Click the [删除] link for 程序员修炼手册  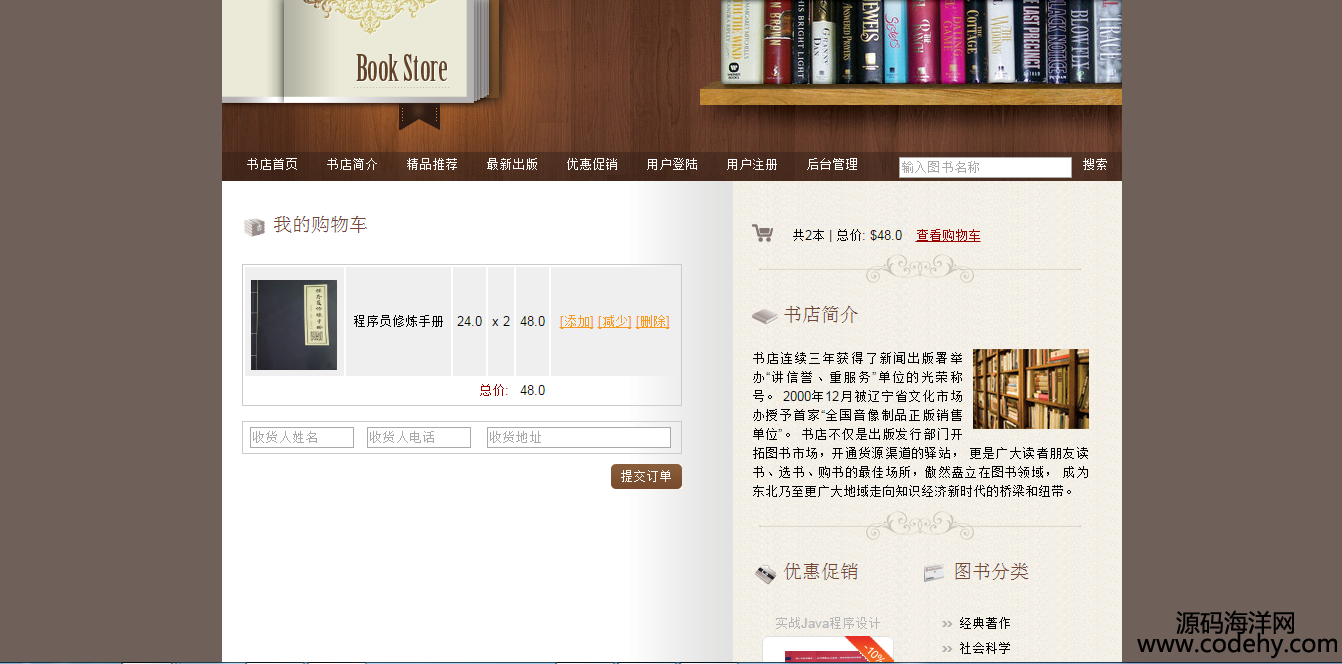[653, 322]
